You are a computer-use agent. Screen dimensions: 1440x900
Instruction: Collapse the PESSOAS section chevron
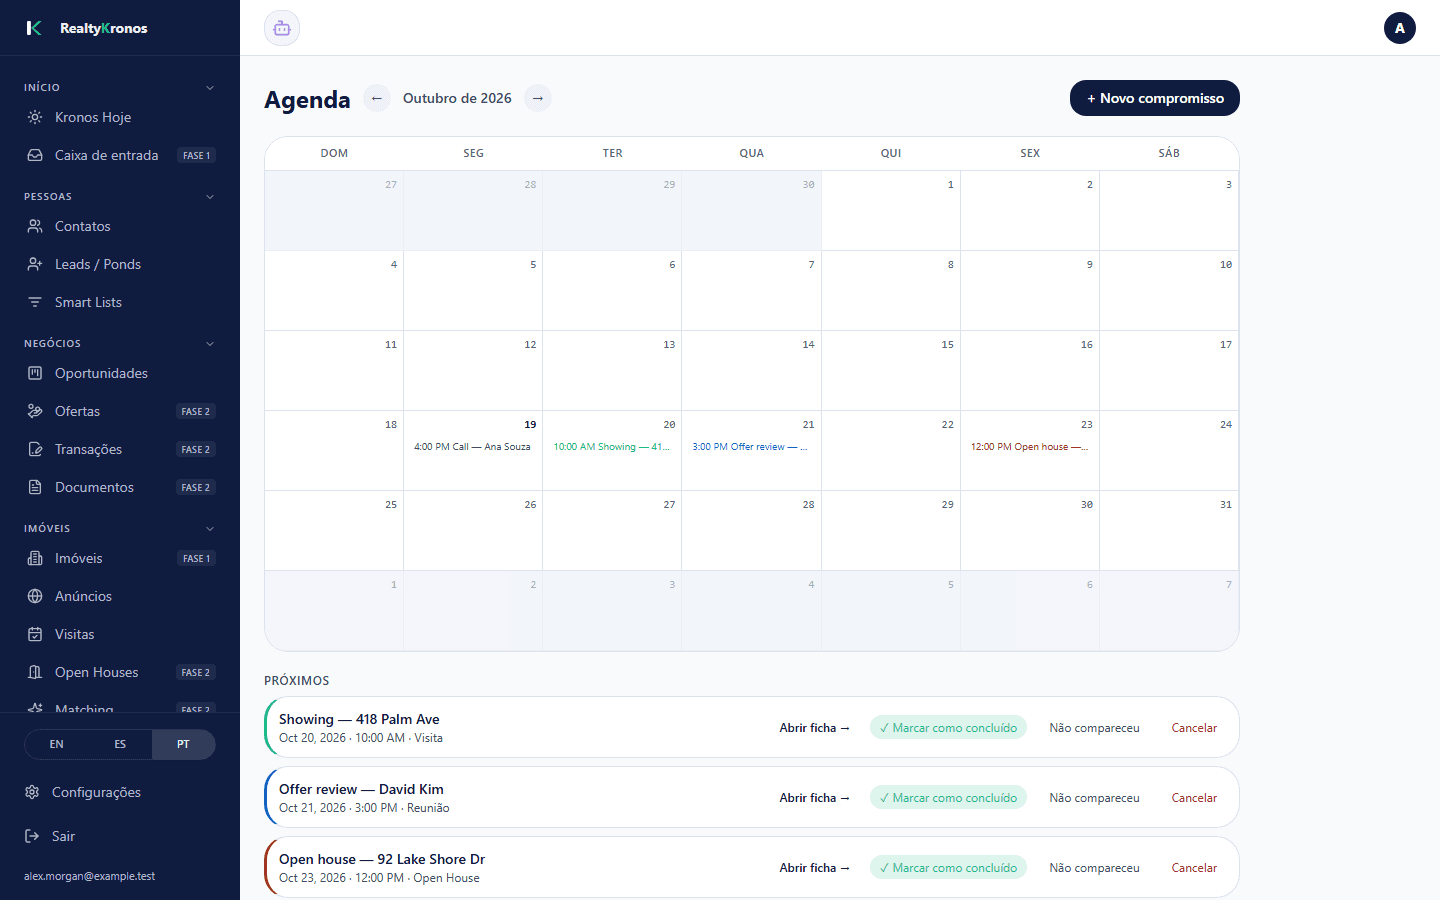pos(210,197)
